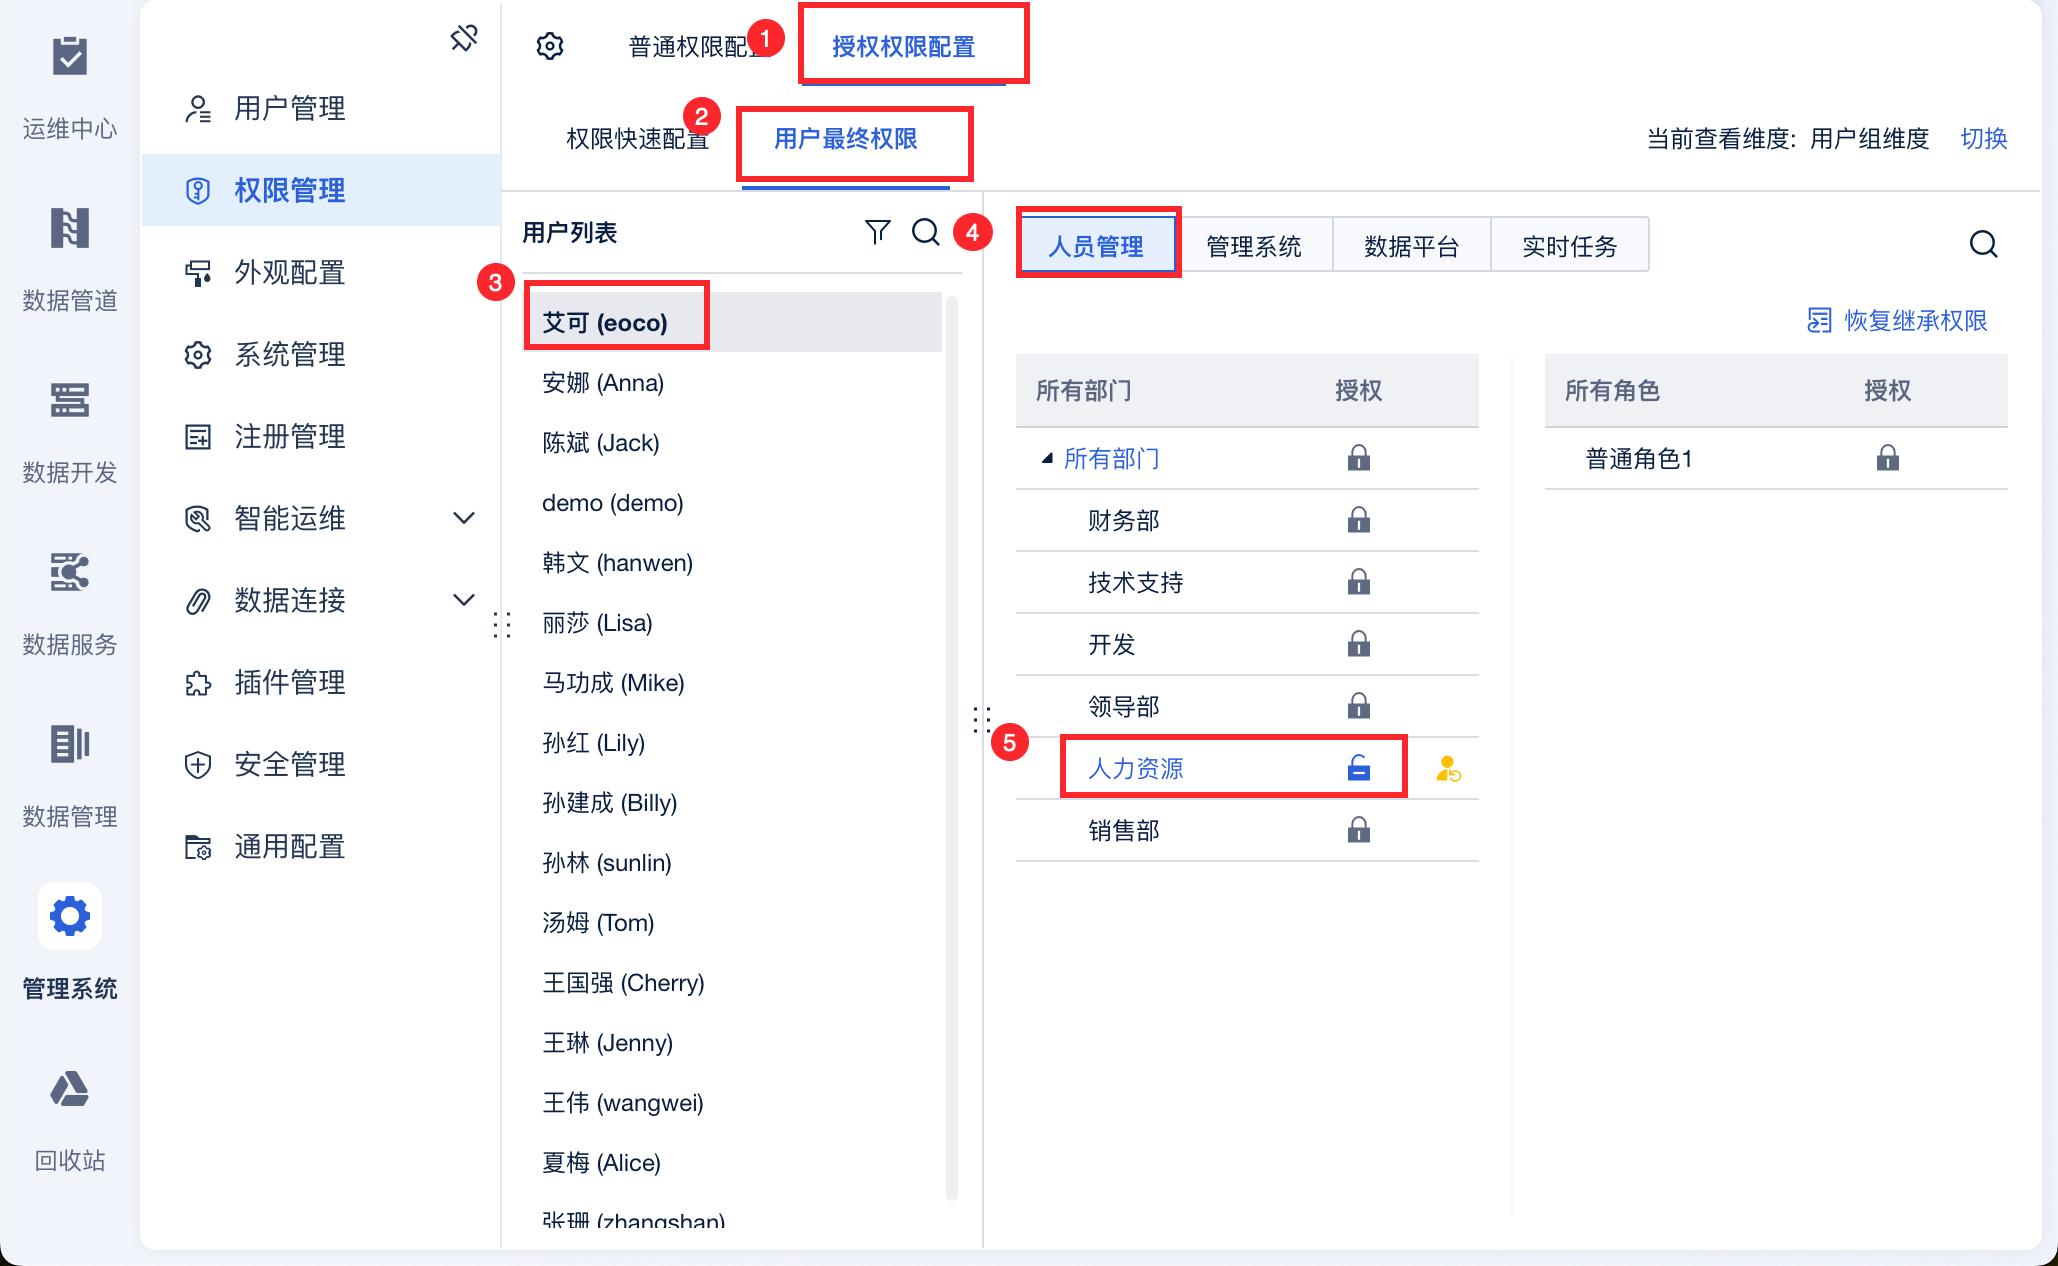Click 恢复继承权限 button
Screen dimensions: 2058x1266
pyautogui.click(x=1897, y=320)
